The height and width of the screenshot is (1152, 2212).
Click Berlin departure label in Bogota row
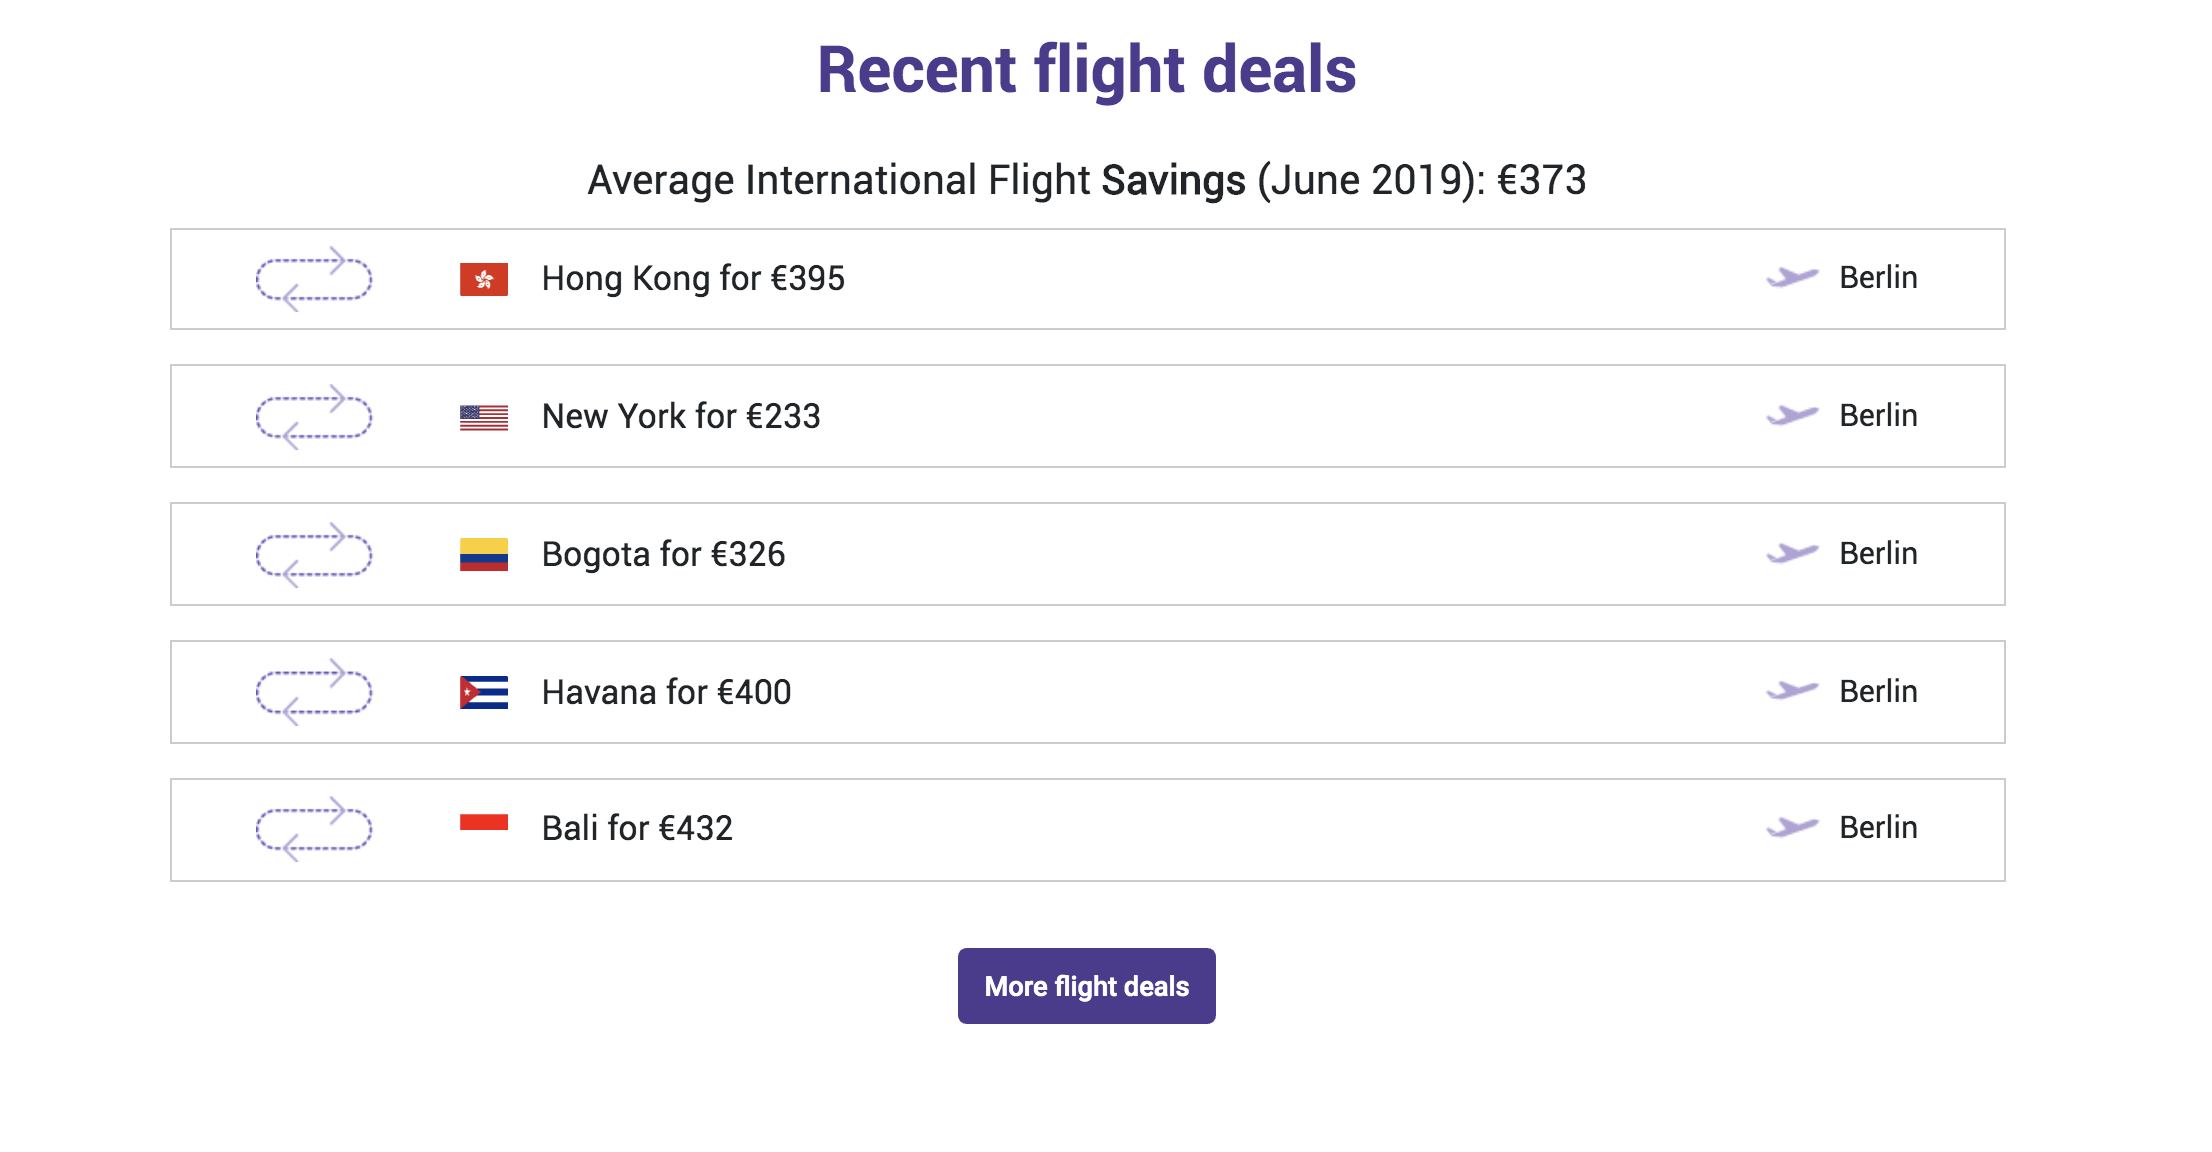tap(1878, 554)
